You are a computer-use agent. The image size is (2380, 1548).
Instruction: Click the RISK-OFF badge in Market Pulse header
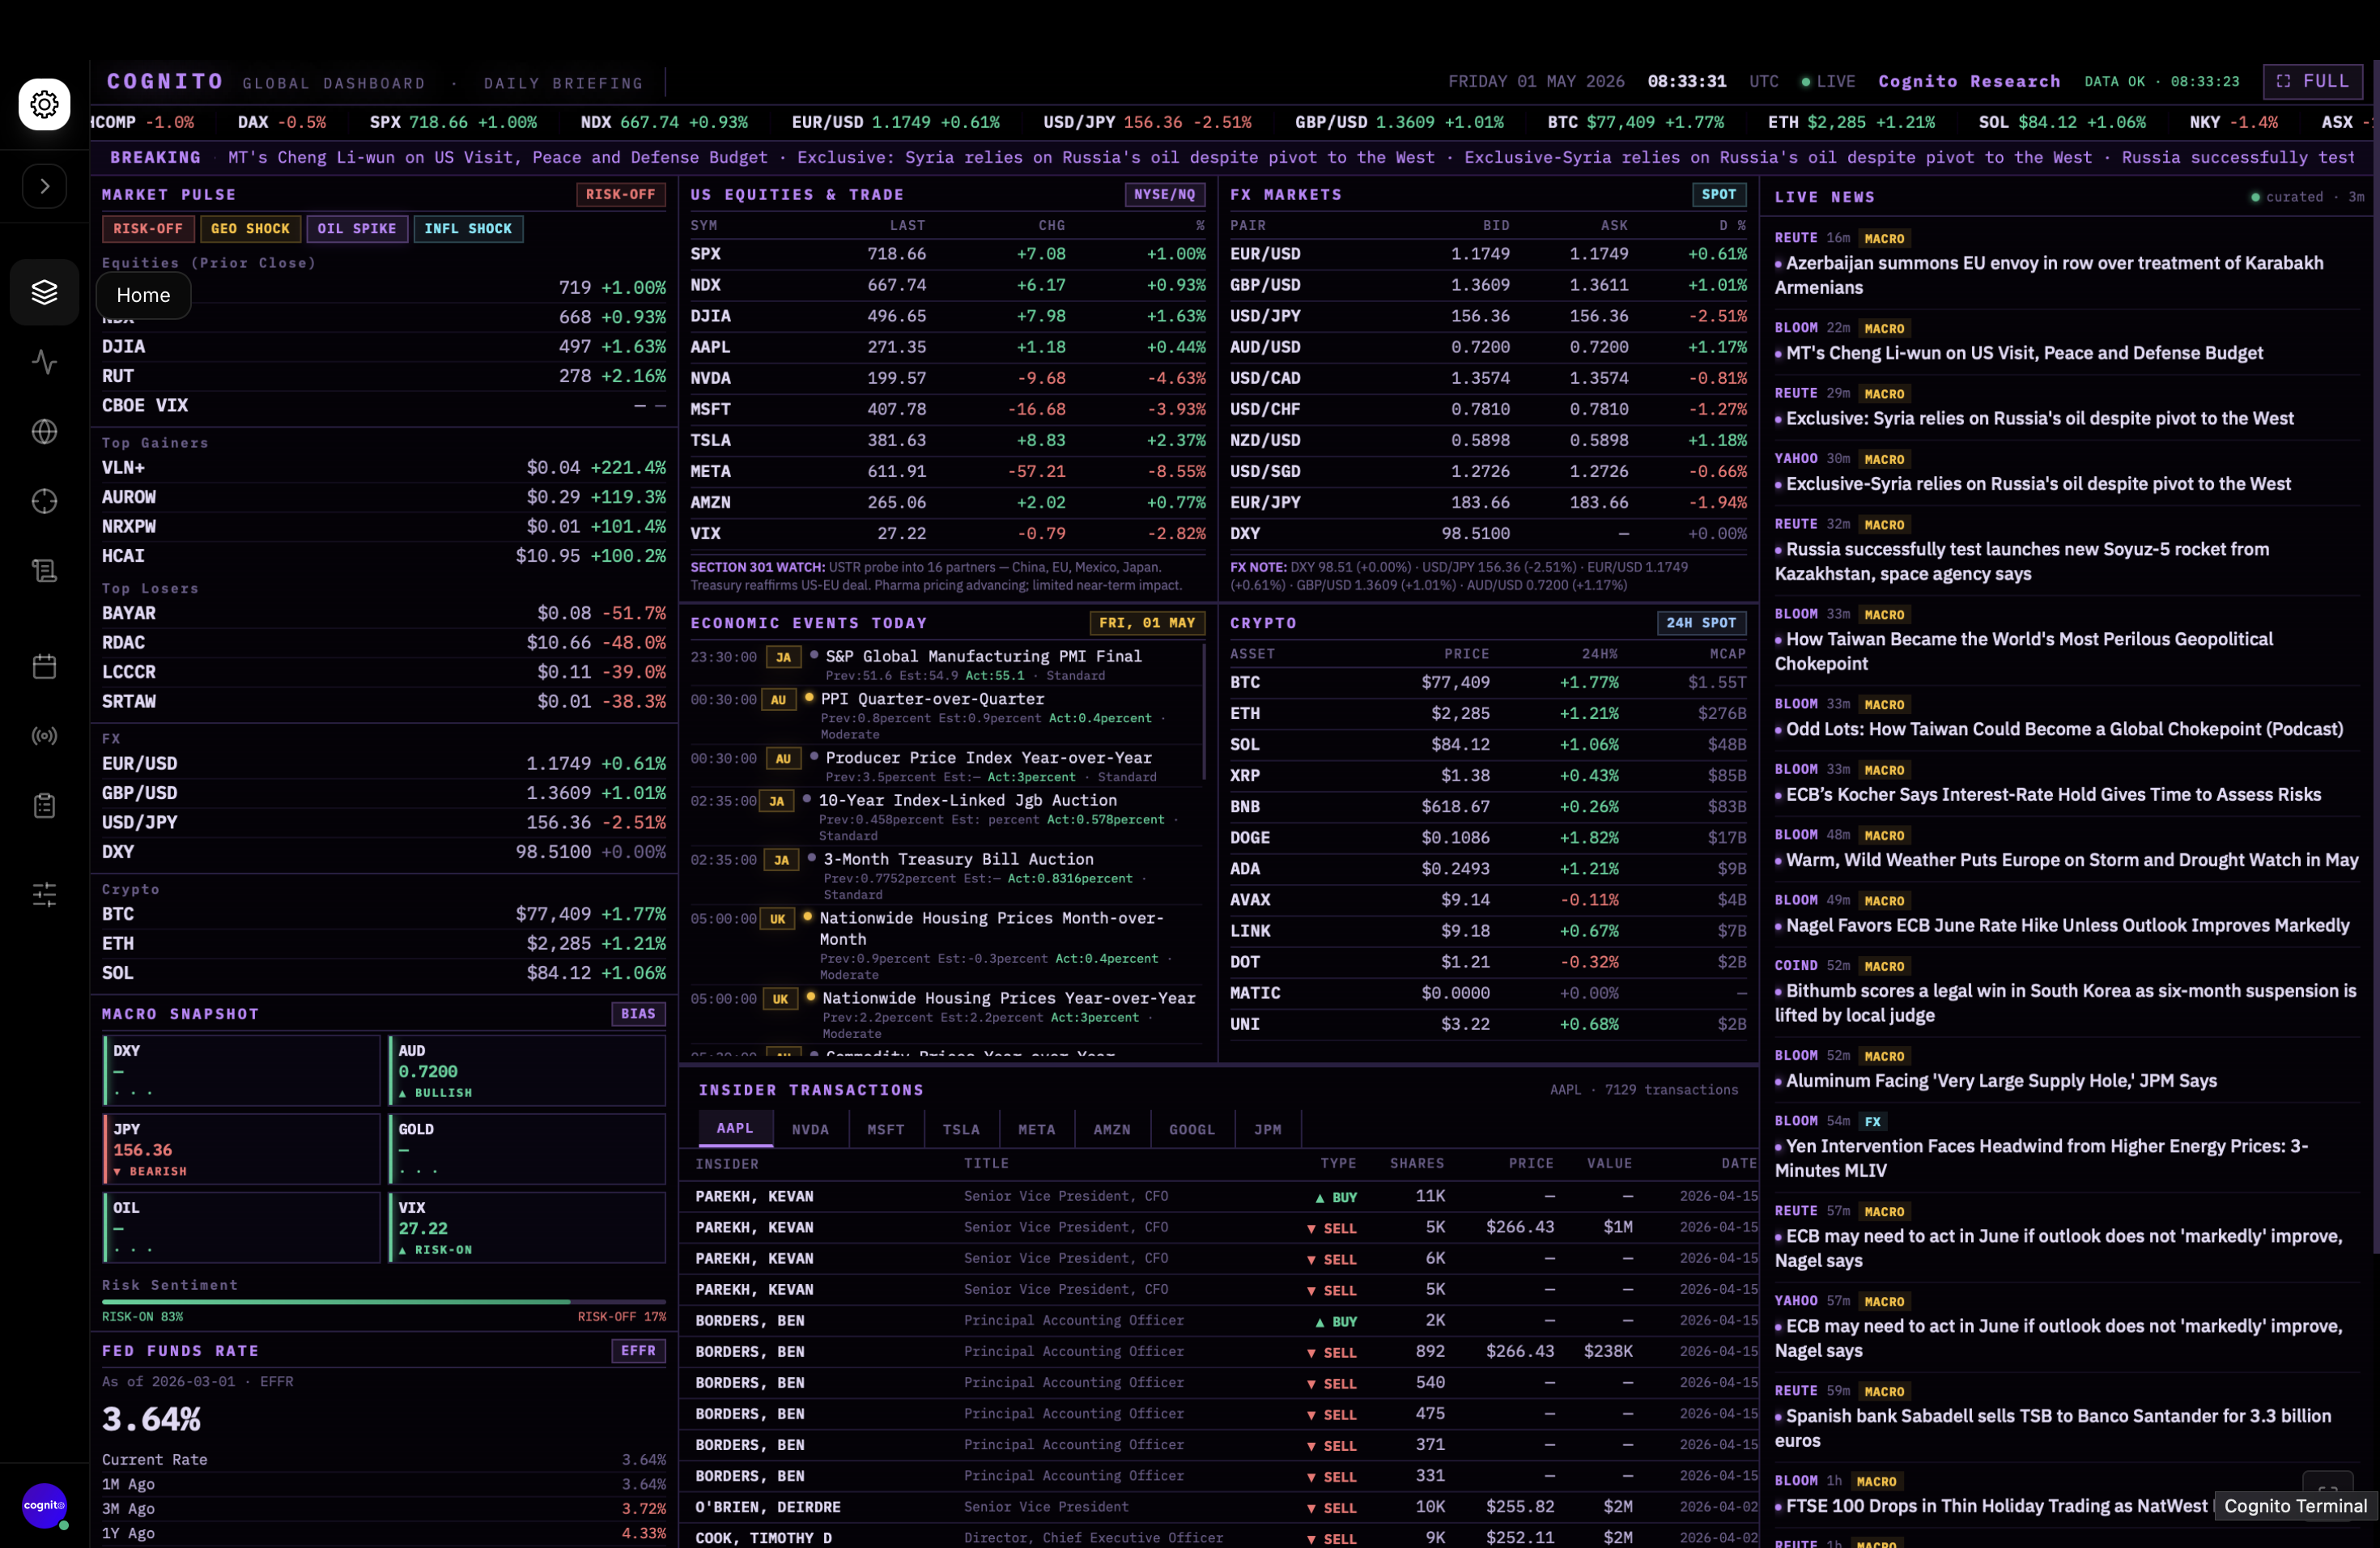click(621, 195)
